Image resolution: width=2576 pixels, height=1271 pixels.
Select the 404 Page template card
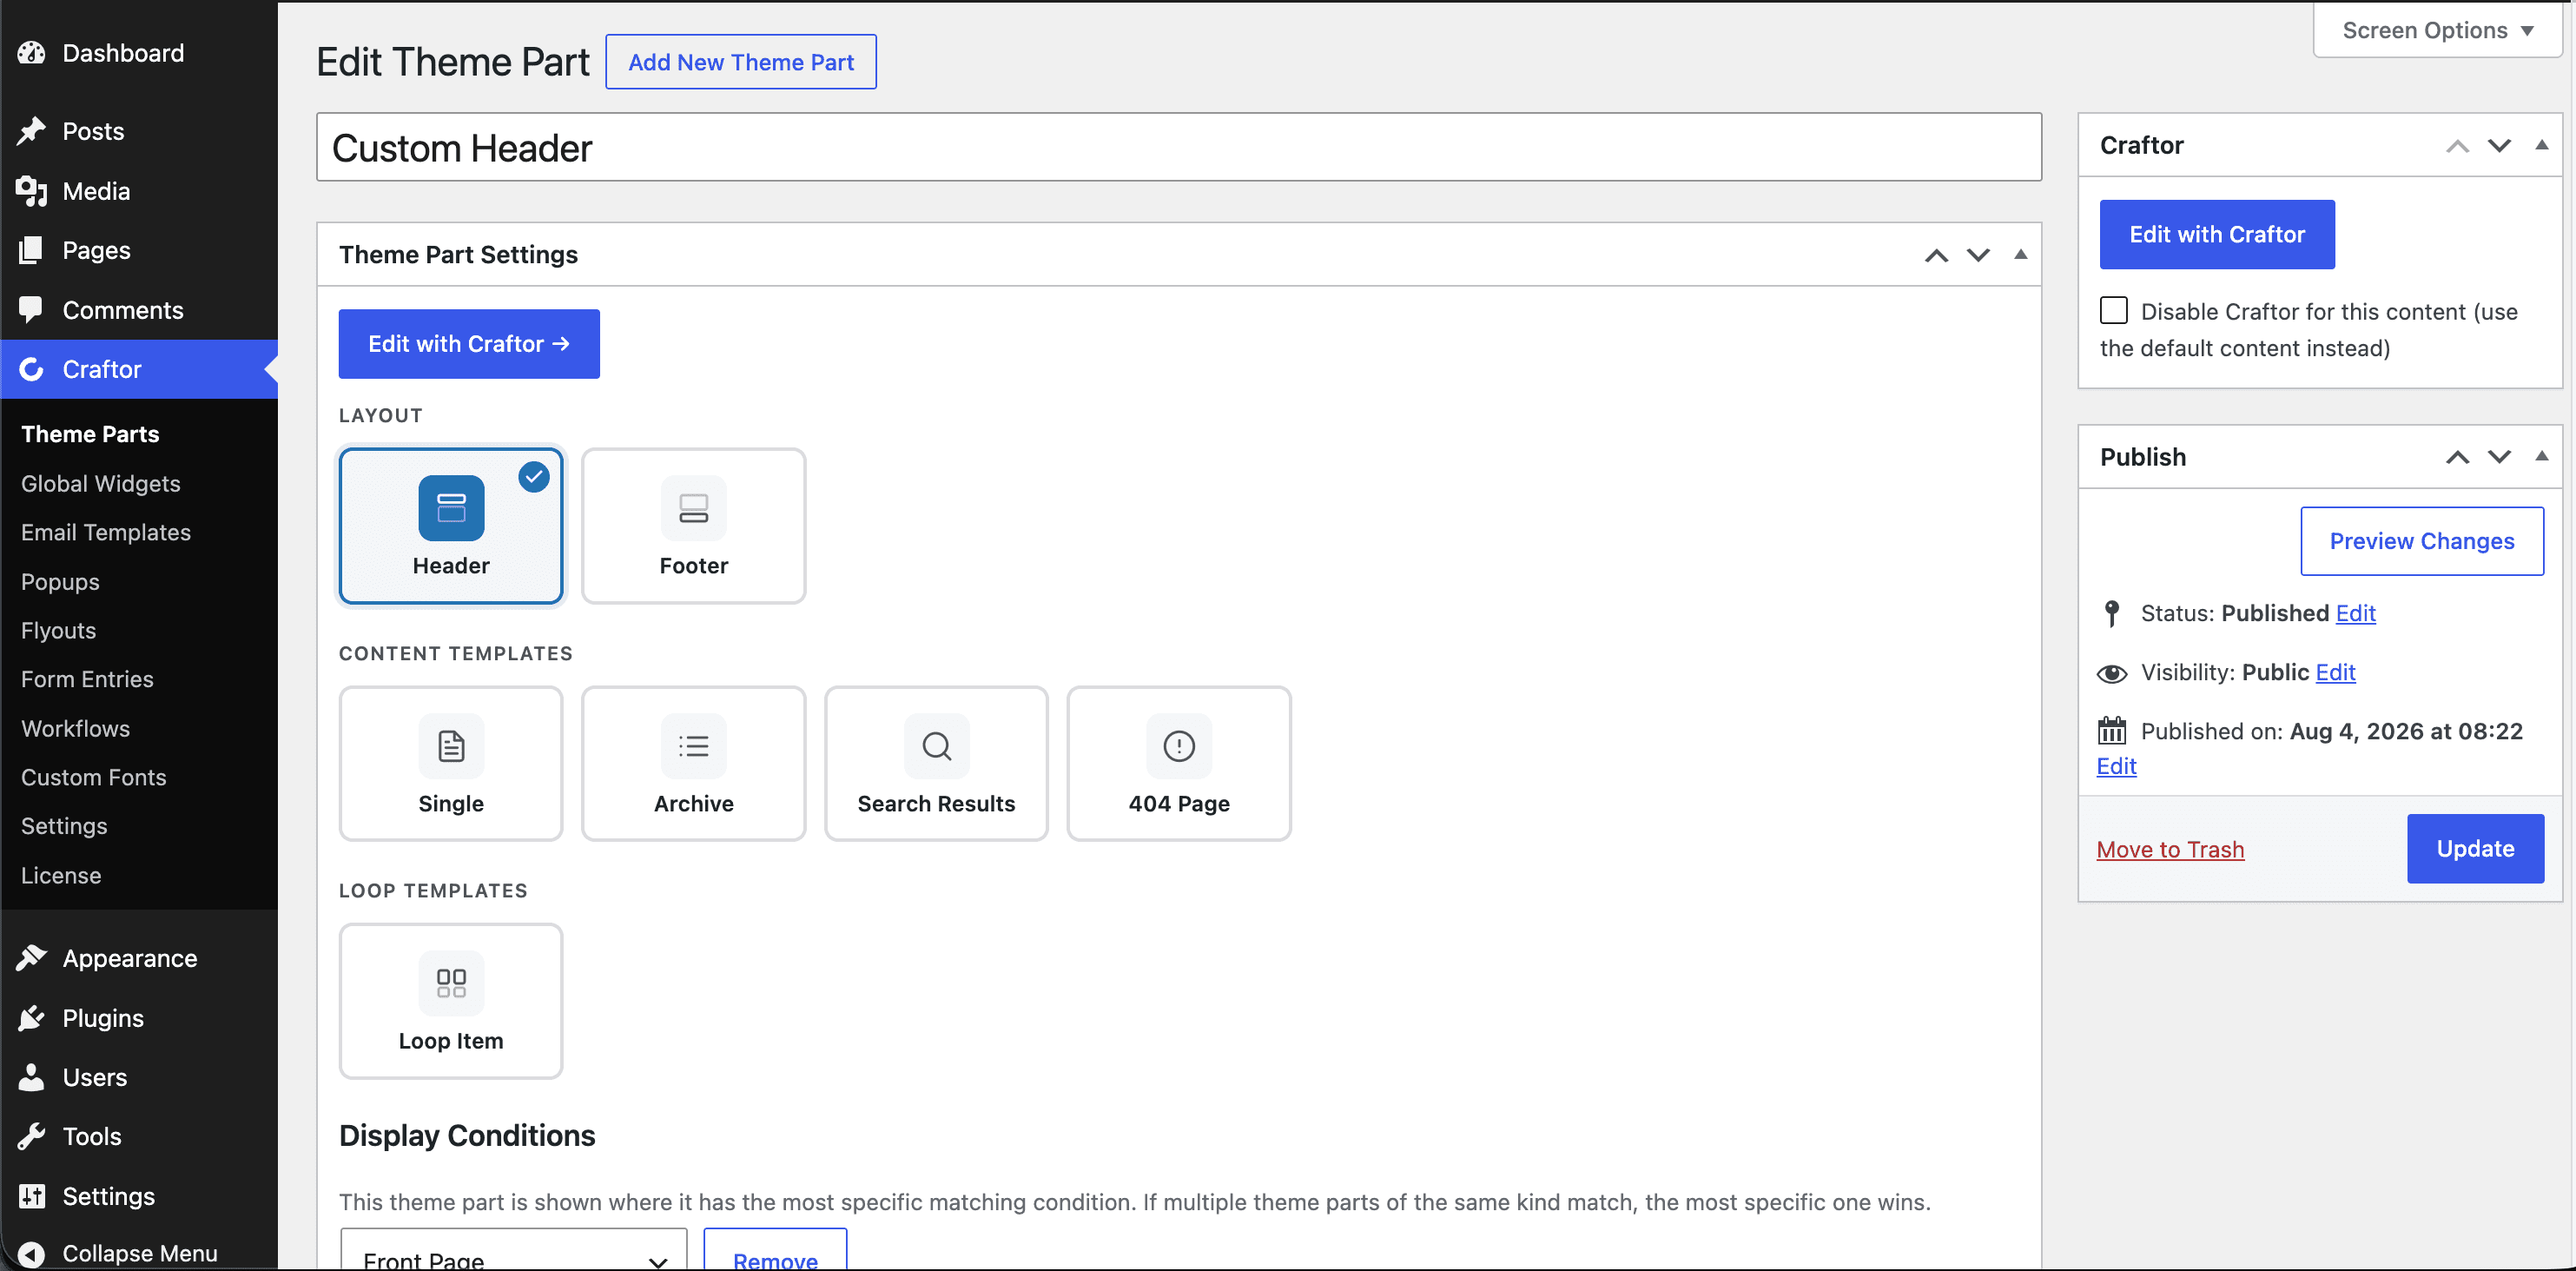click(x=1179, y=763)
